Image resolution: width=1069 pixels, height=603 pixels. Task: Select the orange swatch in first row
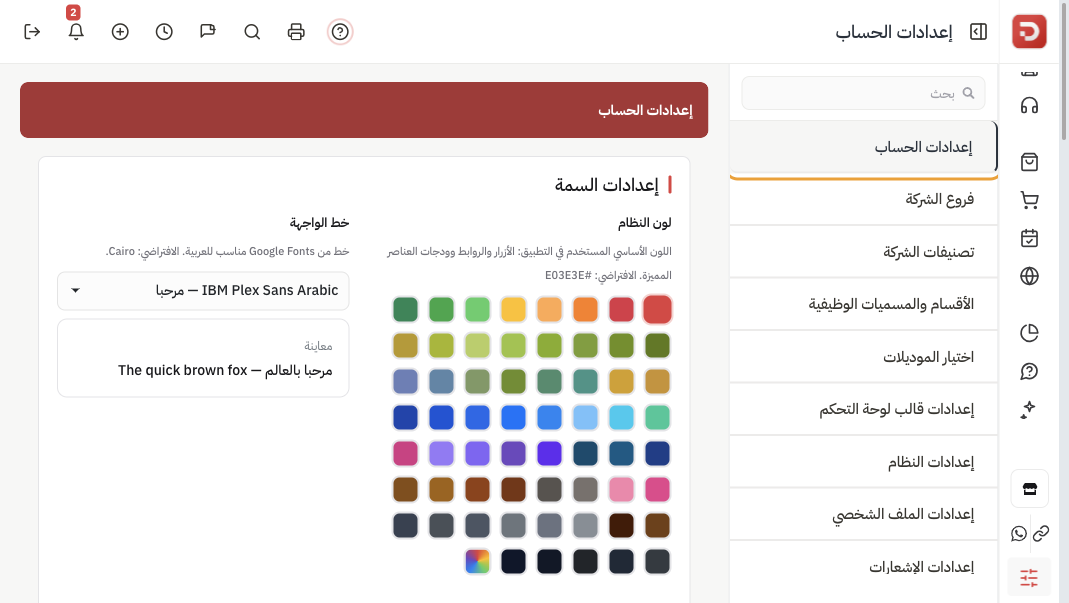(x=585, y=309)
